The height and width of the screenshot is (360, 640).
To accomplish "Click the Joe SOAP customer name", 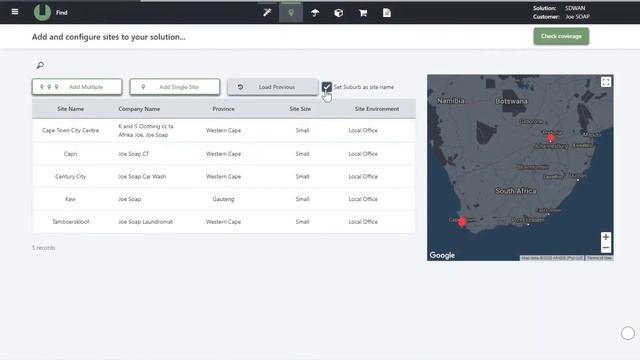I will 578,17.
